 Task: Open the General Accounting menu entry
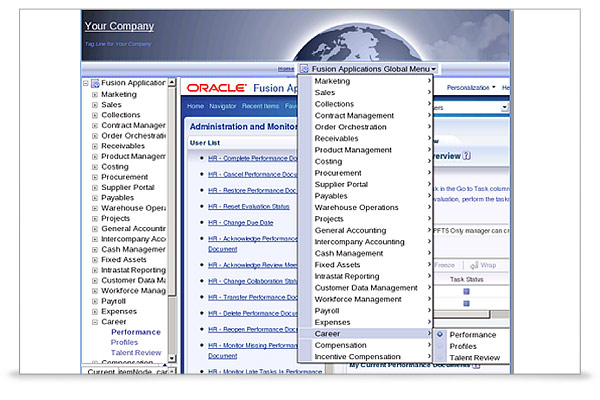pyautogui.click(x=365, y=230)
